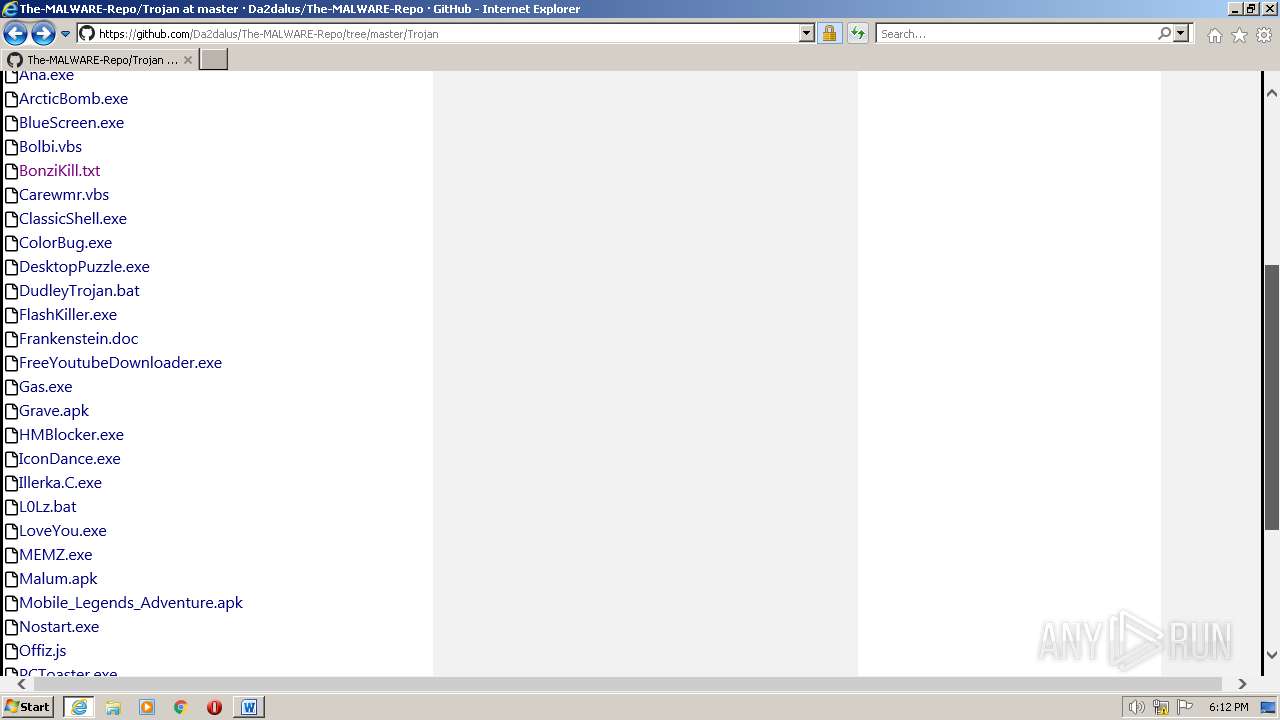Open the media player taskbar icon
This screenshot has height=720, width=1280.
[x=147, y=707]
